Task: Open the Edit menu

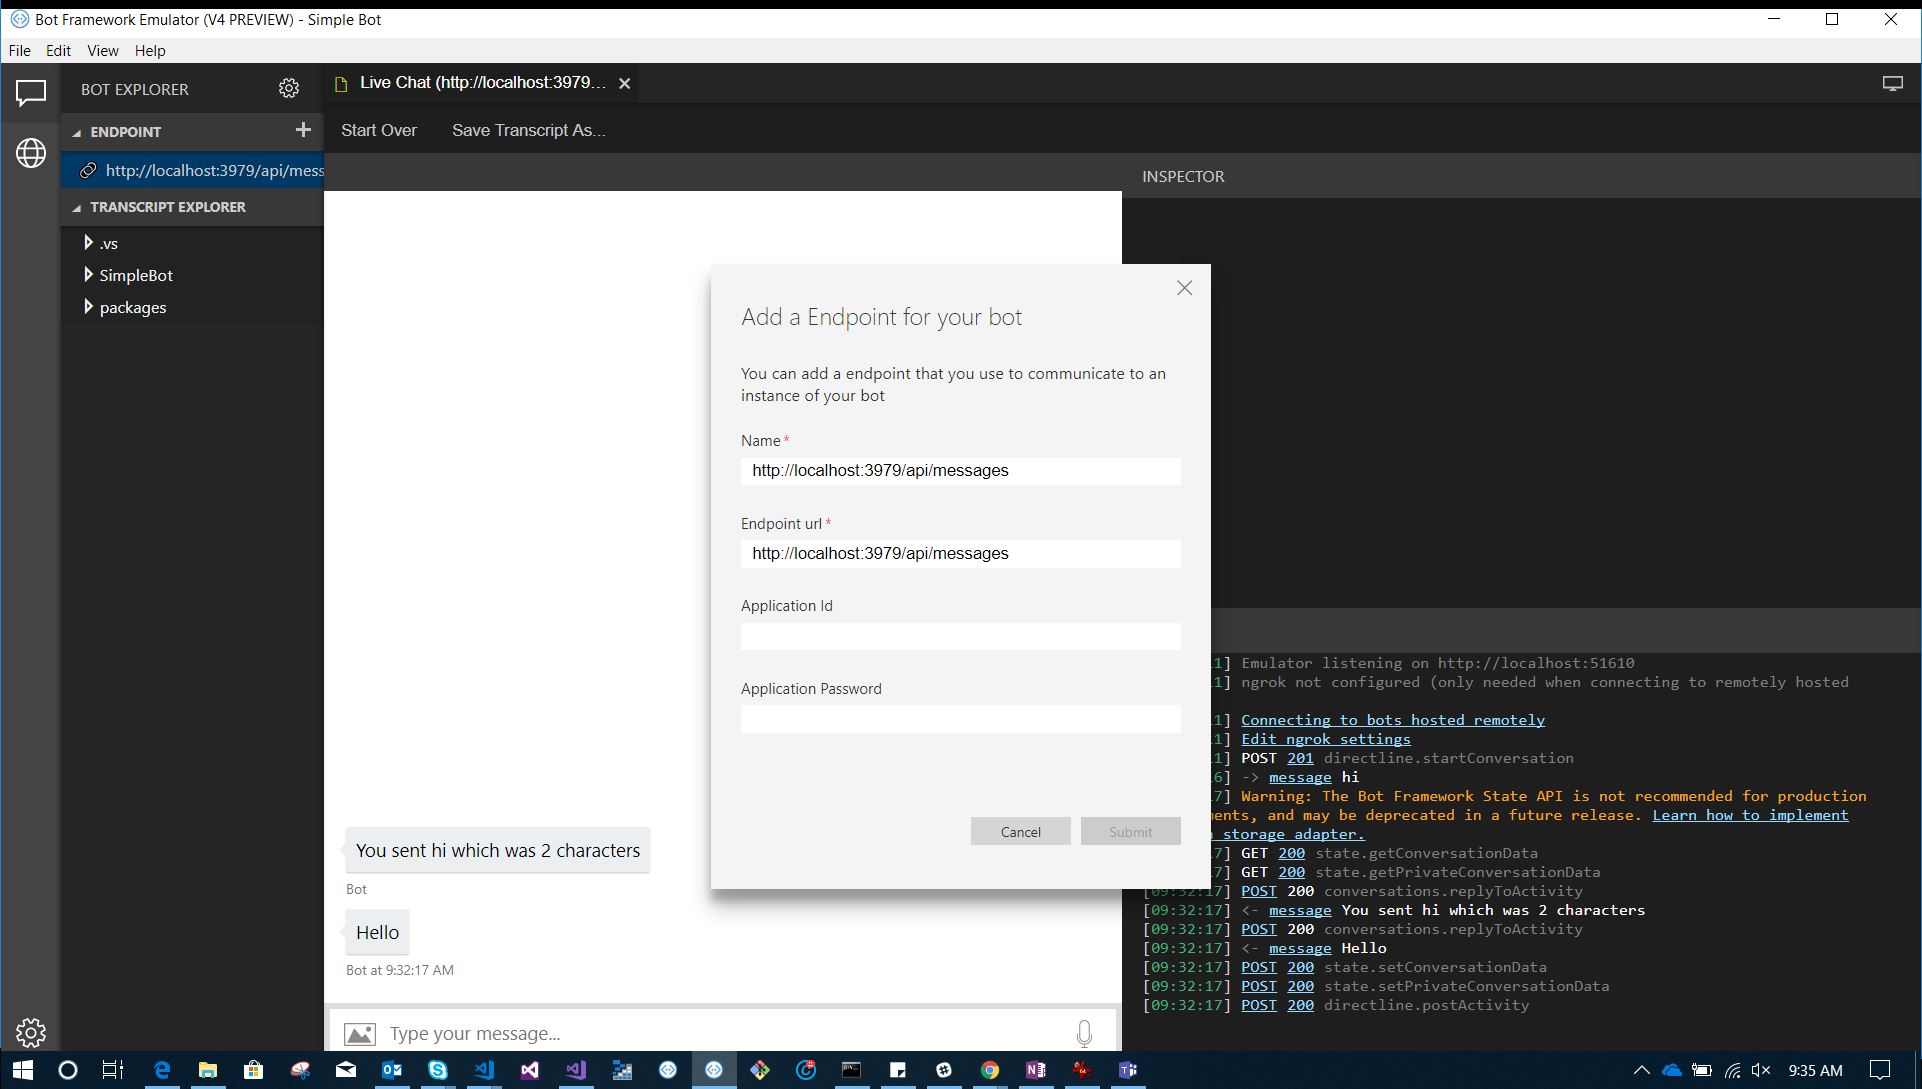Action: click(x=57, y=50)
